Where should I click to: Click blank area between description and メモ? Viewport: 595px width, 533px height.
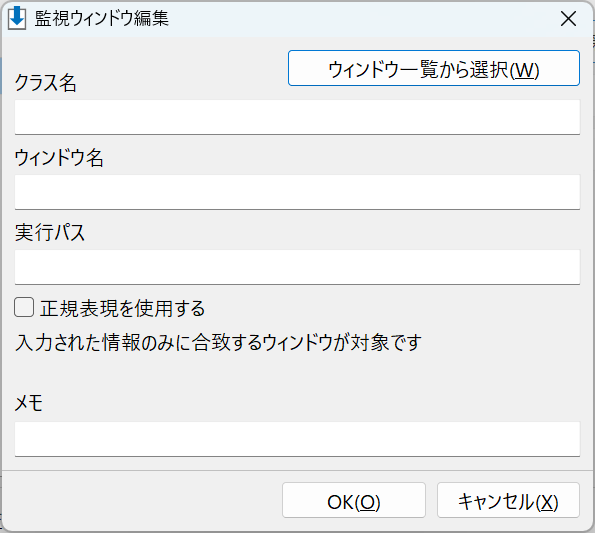[297, 374]
